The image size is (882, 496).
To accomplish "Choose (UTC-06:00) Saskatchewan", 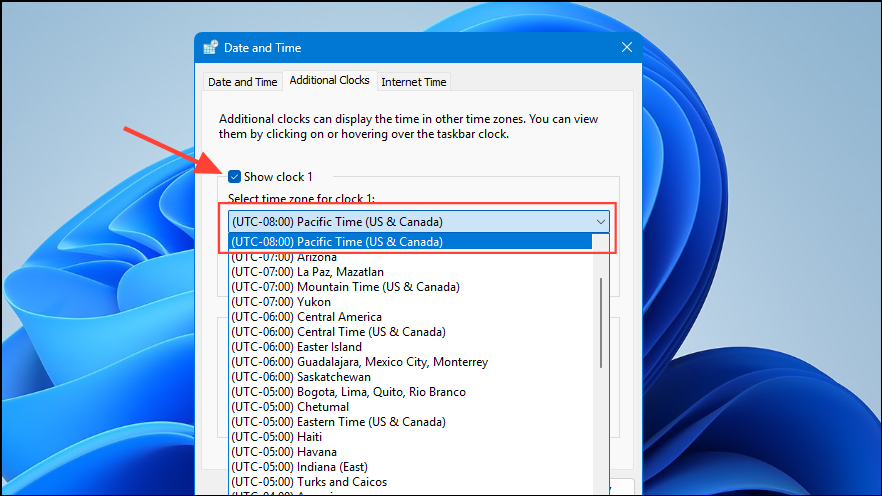I will (x=411, y=377).
